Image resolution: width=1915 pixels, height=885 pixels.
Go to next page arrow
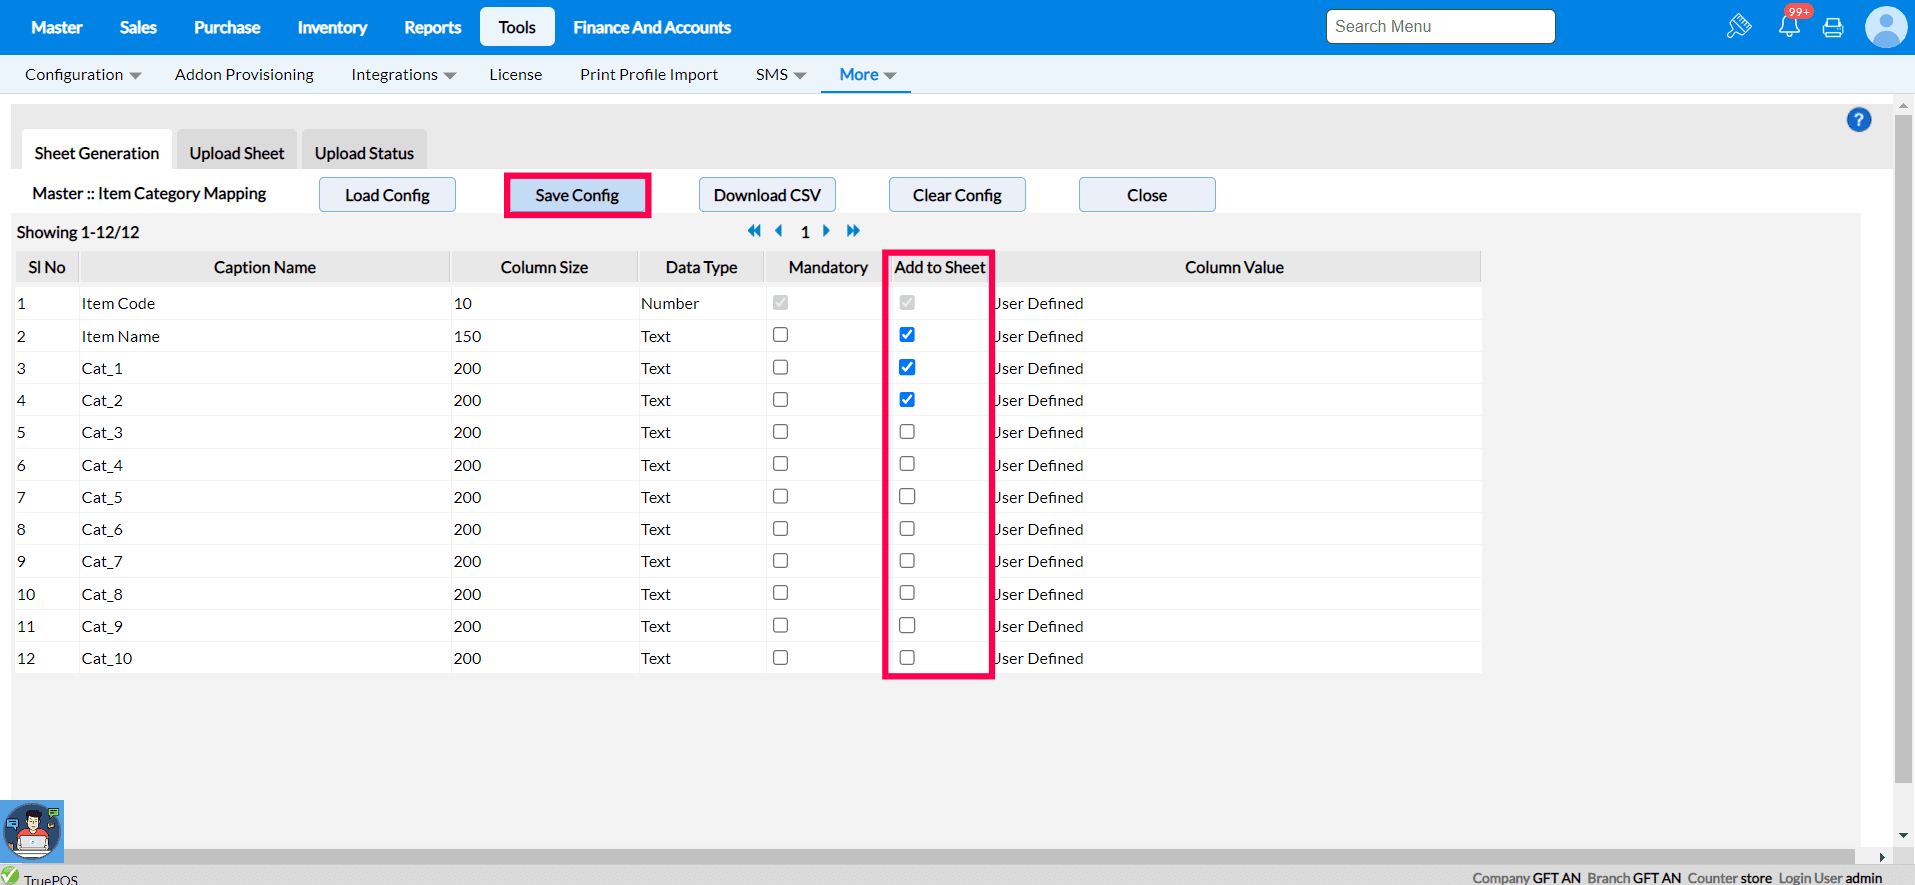click(826, 231)
